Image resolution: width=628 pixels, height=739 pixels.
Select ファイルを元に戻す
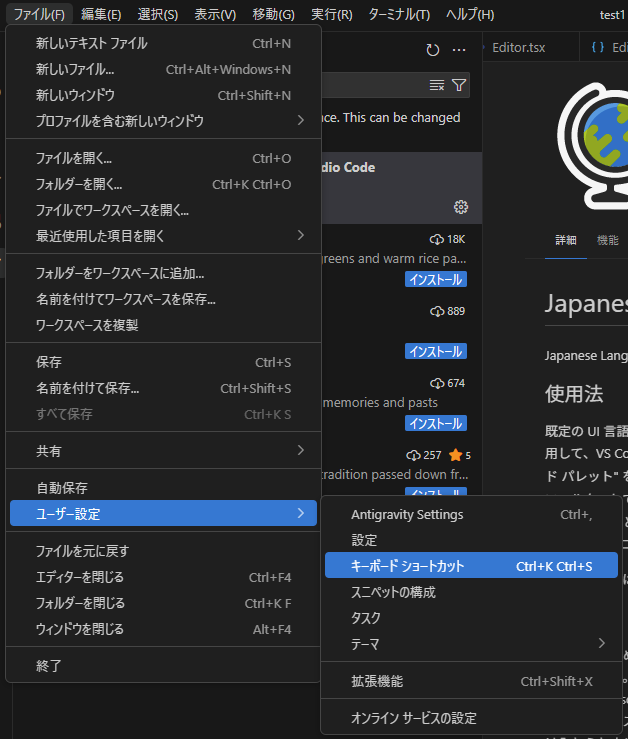coord(163,551)
